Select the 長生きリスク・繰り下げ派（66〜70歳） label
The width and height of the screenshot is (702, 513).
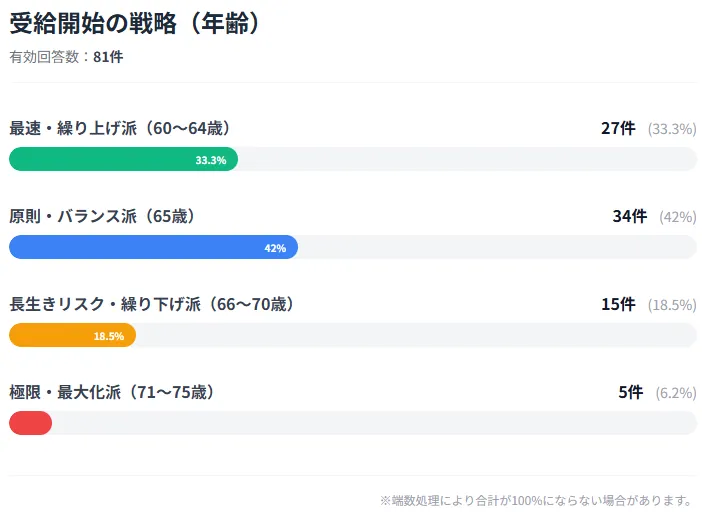coord(152,305)
